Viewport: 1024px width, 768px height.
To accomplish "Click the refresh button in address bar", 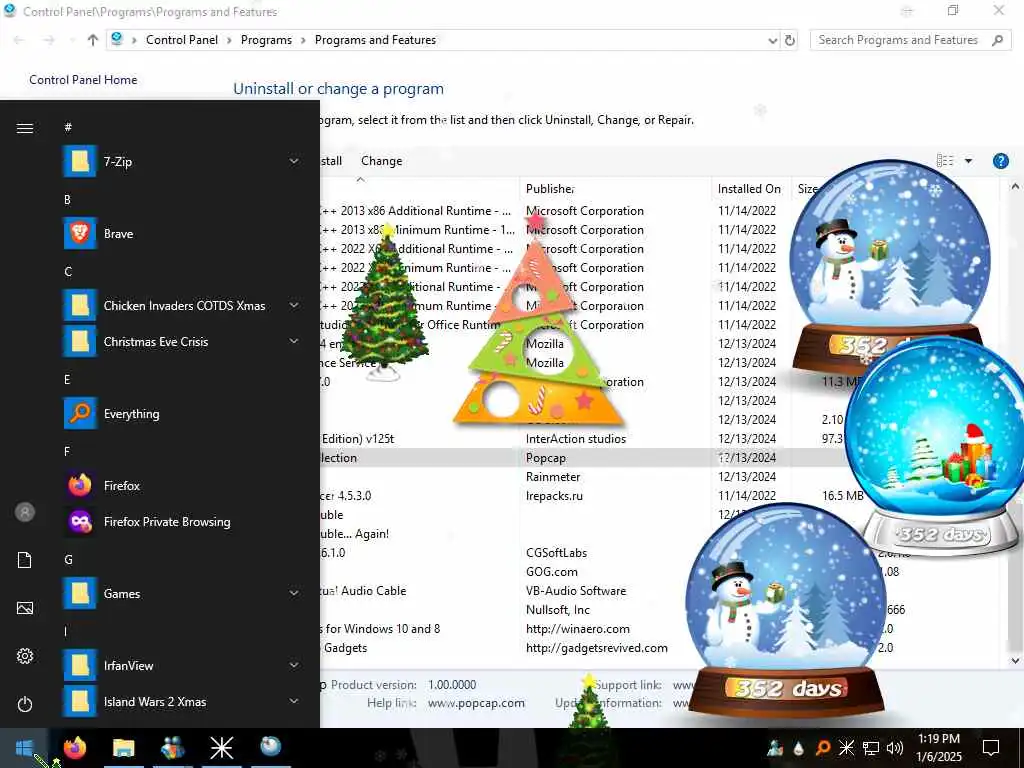I will pos(790,40).
